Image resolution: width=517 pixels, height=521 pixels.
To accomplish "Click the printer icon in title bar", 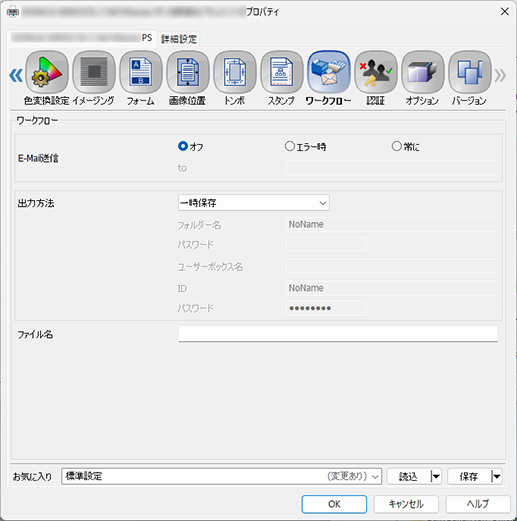I will click(x=13, y=12).
